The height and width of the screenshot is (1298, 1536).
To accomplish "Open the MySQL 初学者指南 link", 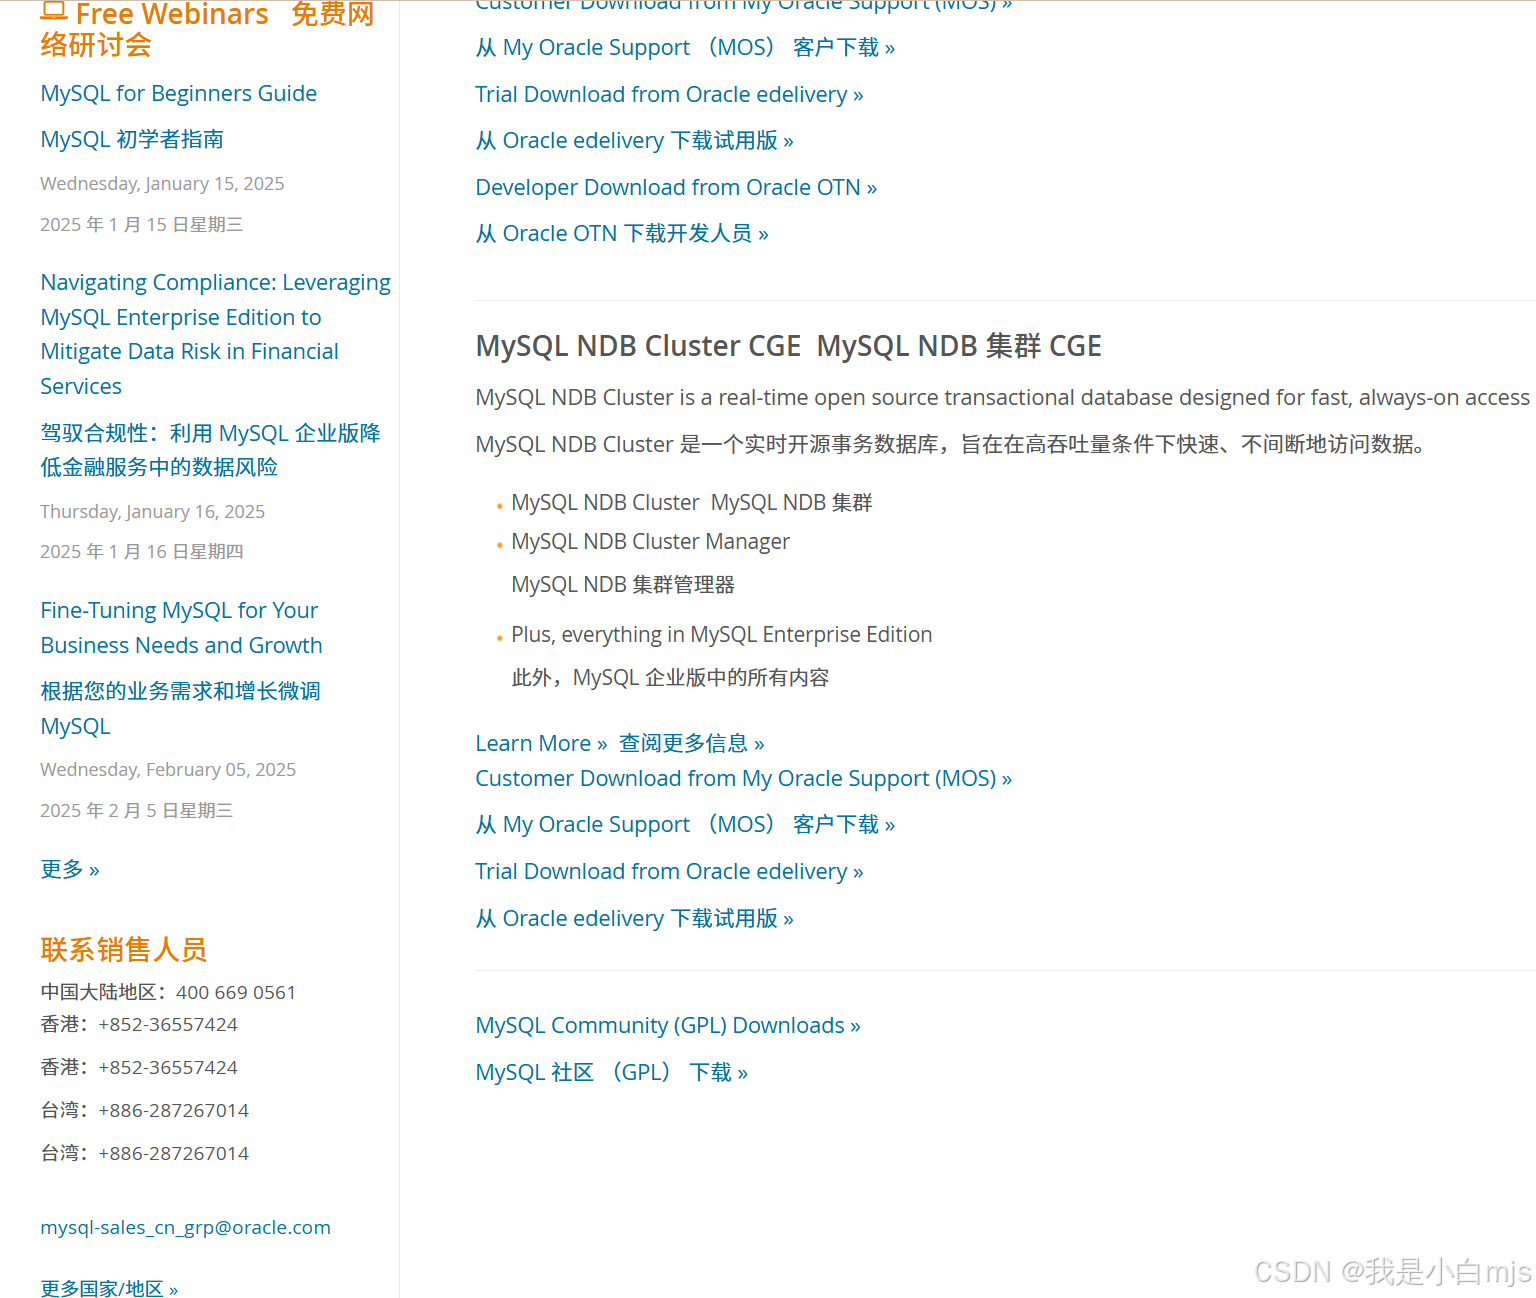I will (x=132, y=139).
